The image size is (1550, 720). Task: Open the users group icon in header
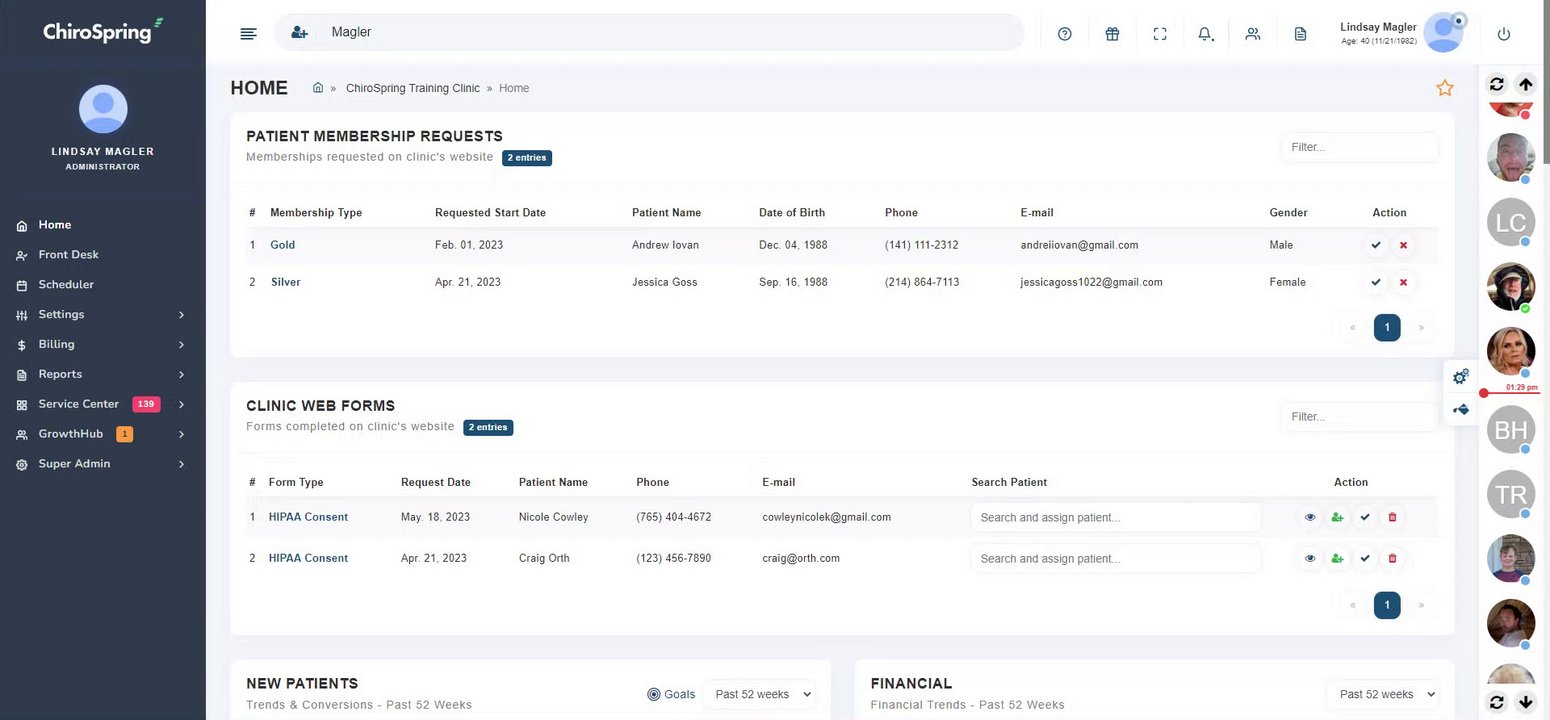(1252, 34)
